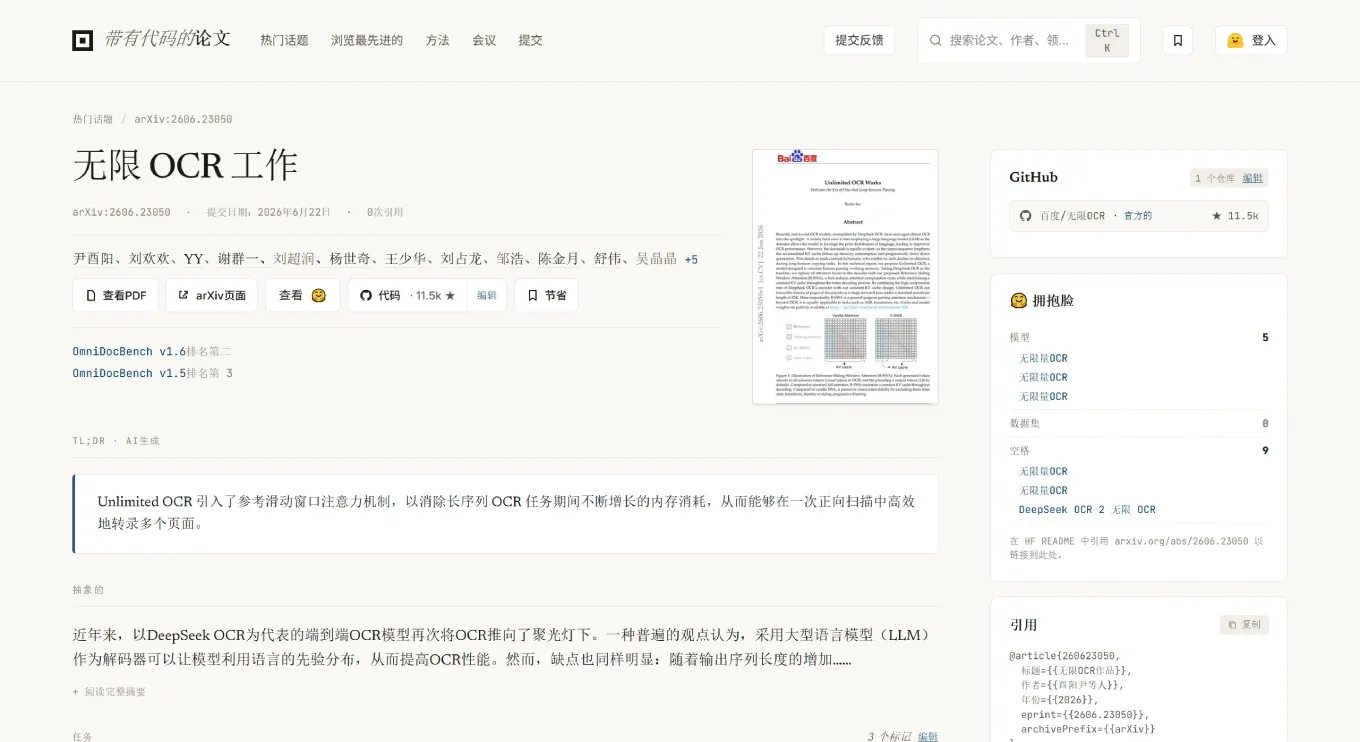Click the 0次引用 text
The image size is (1360, 742).
[385, 212]
